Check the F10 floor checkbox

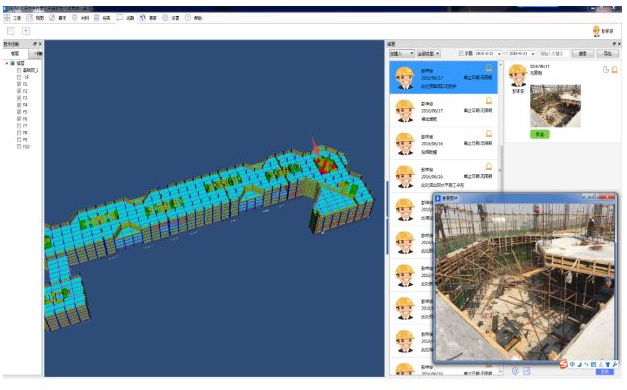coord(19,147)
